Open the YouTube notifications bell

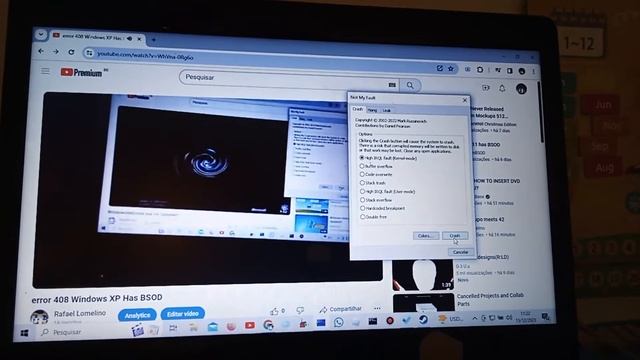pos(502,88)
